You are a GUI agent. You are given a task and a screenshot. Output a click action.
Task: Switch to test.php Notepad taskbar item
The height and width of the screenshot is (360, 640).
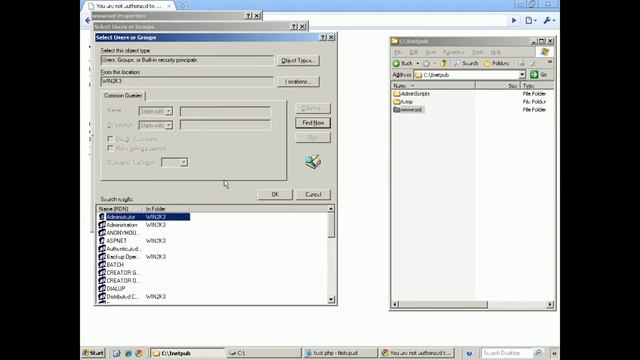(340, 353)
